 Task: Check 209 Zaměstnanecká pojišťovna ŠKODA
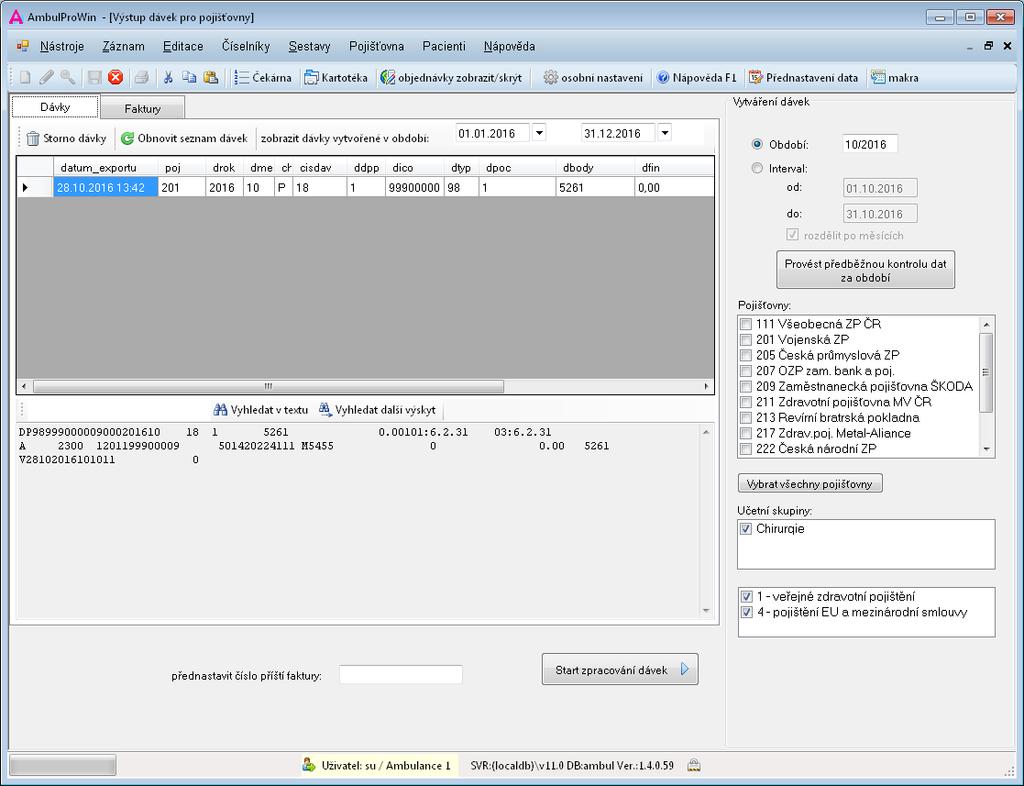point(746,386)
